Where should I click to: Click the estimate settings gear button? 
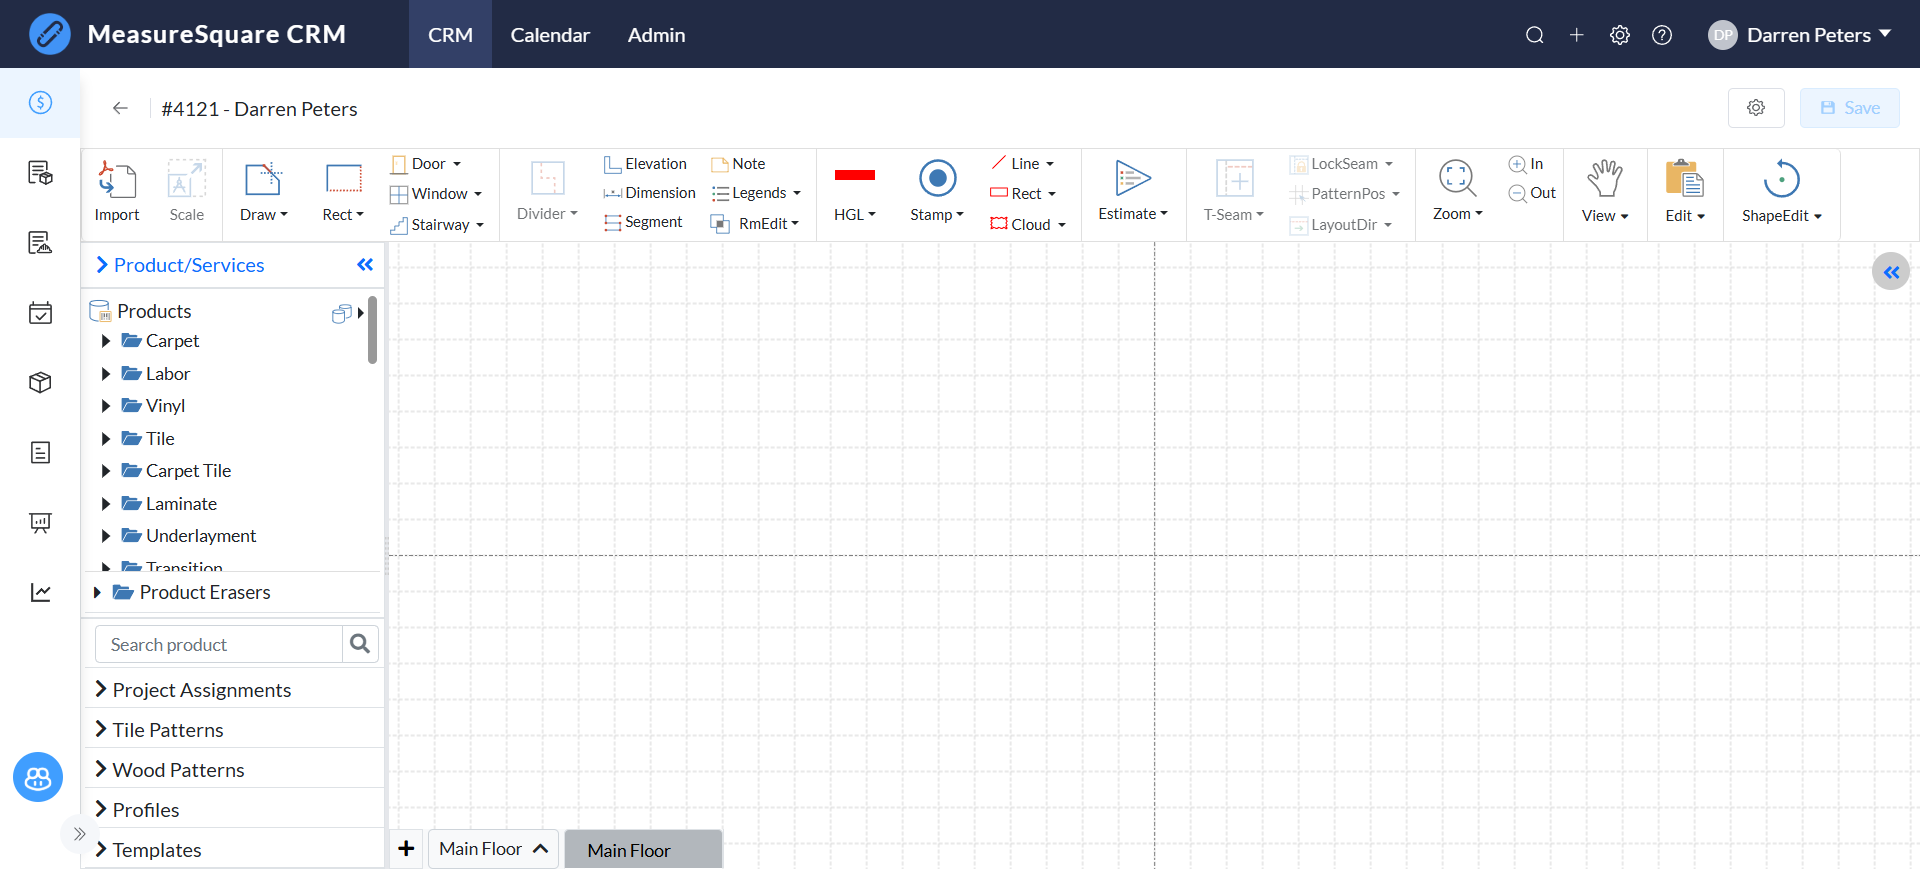tap(1756, 108)
